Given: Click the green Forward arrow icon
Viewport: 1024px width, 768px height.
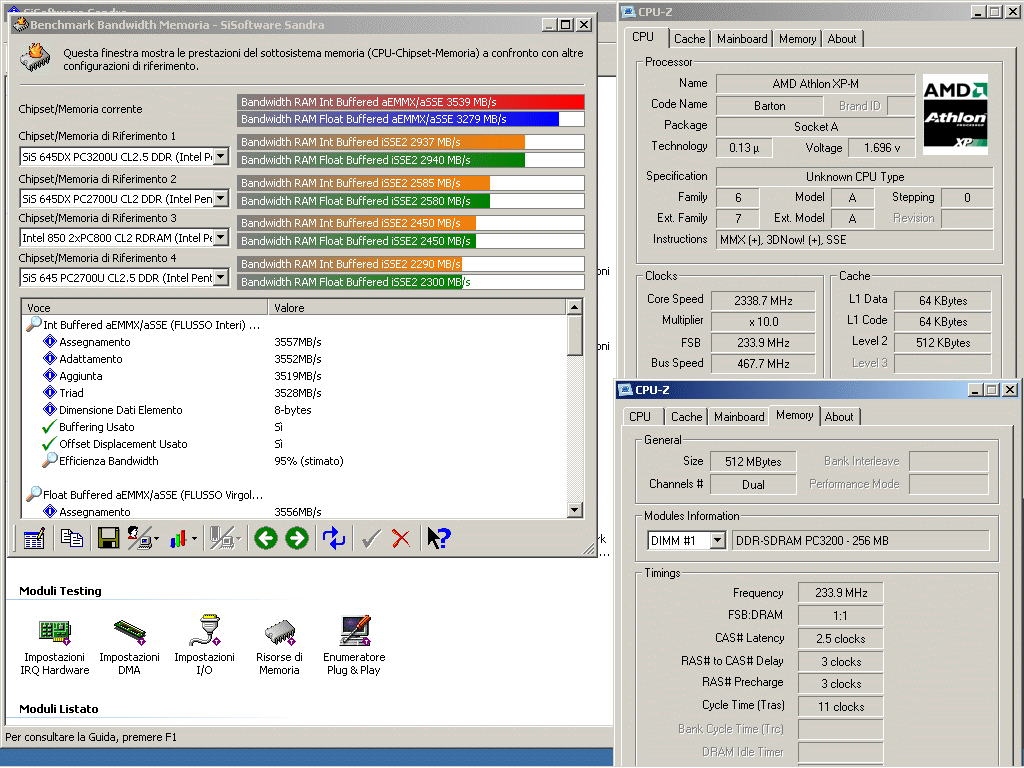Looking at the screenshot, I should (x=296, y=539).
